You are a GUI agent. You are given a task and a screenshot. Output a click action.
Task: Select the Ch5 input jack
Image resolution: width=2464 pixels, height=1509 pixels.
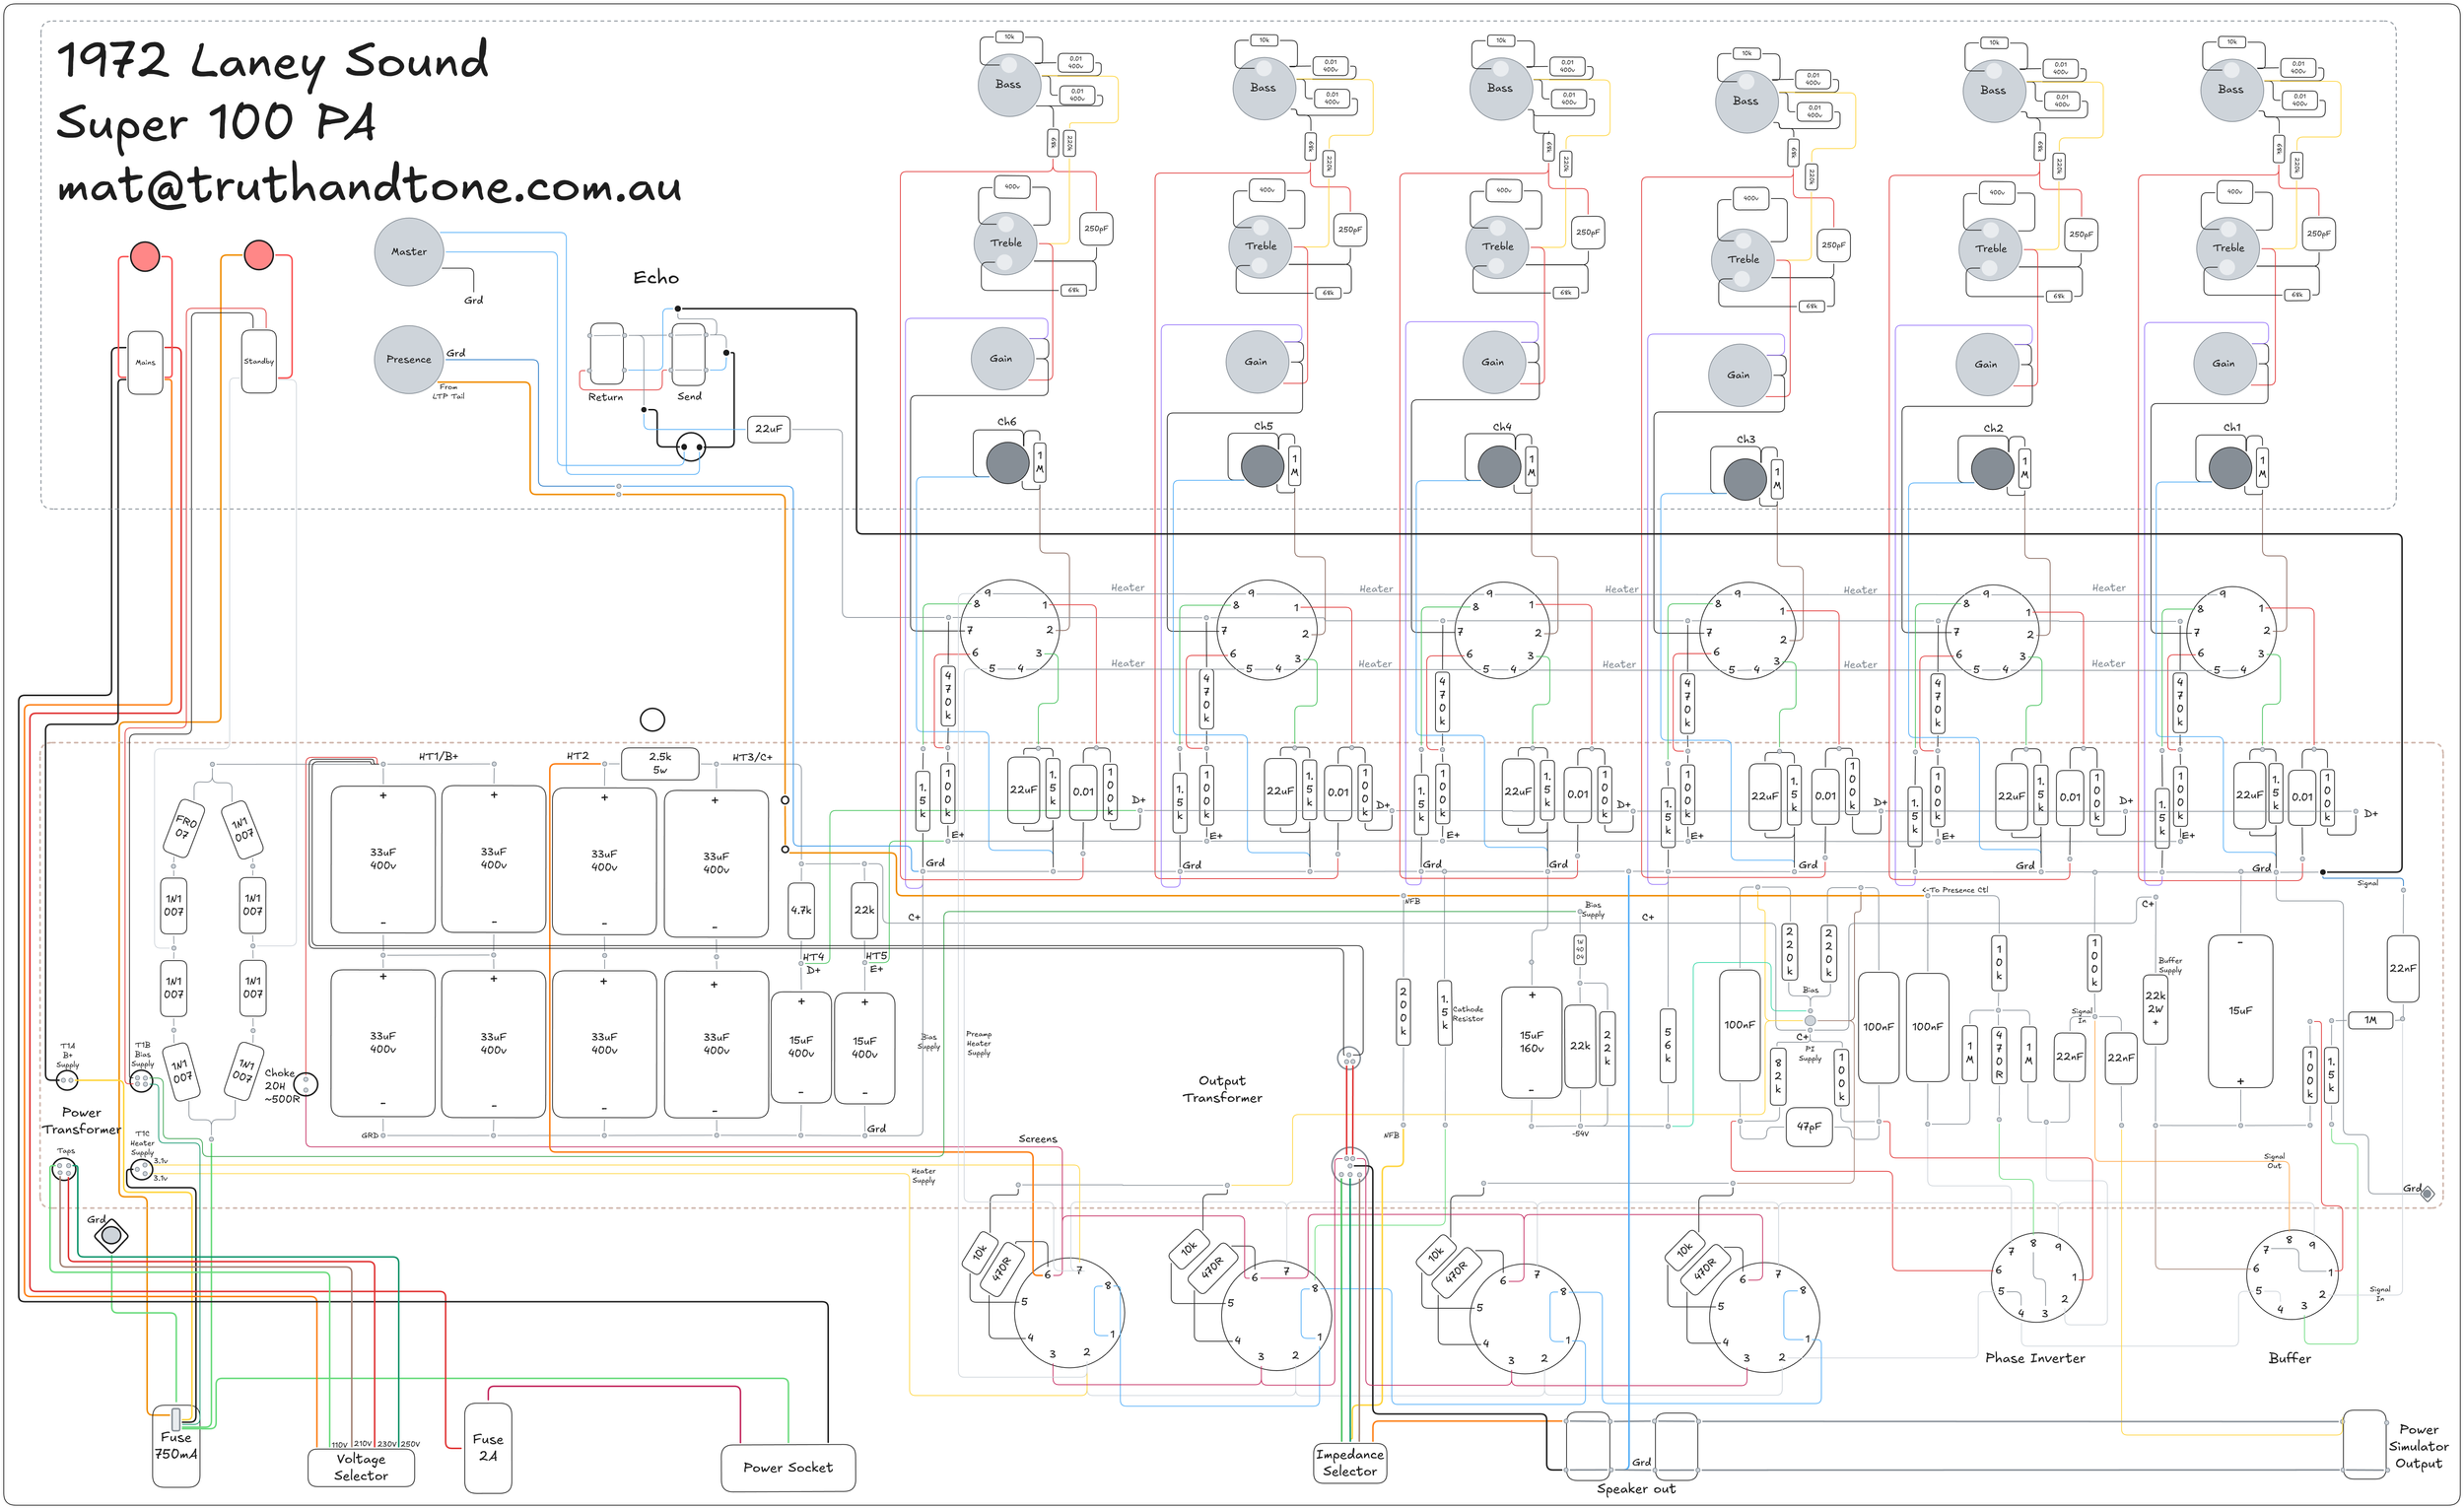[x=1262, y=466]
